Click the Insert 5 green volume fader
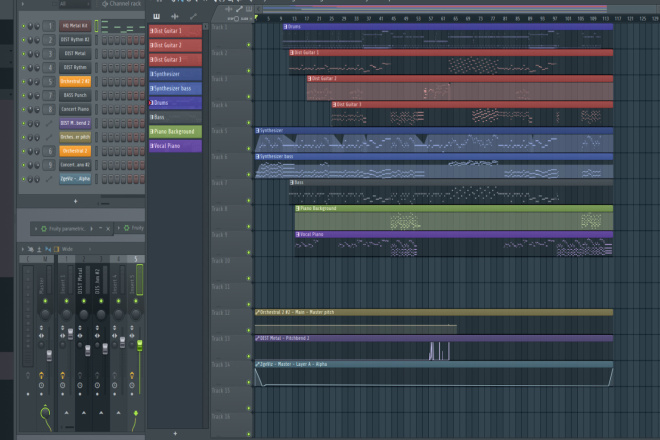Viewport: 660px width, 440px height. tap(140, 345)
